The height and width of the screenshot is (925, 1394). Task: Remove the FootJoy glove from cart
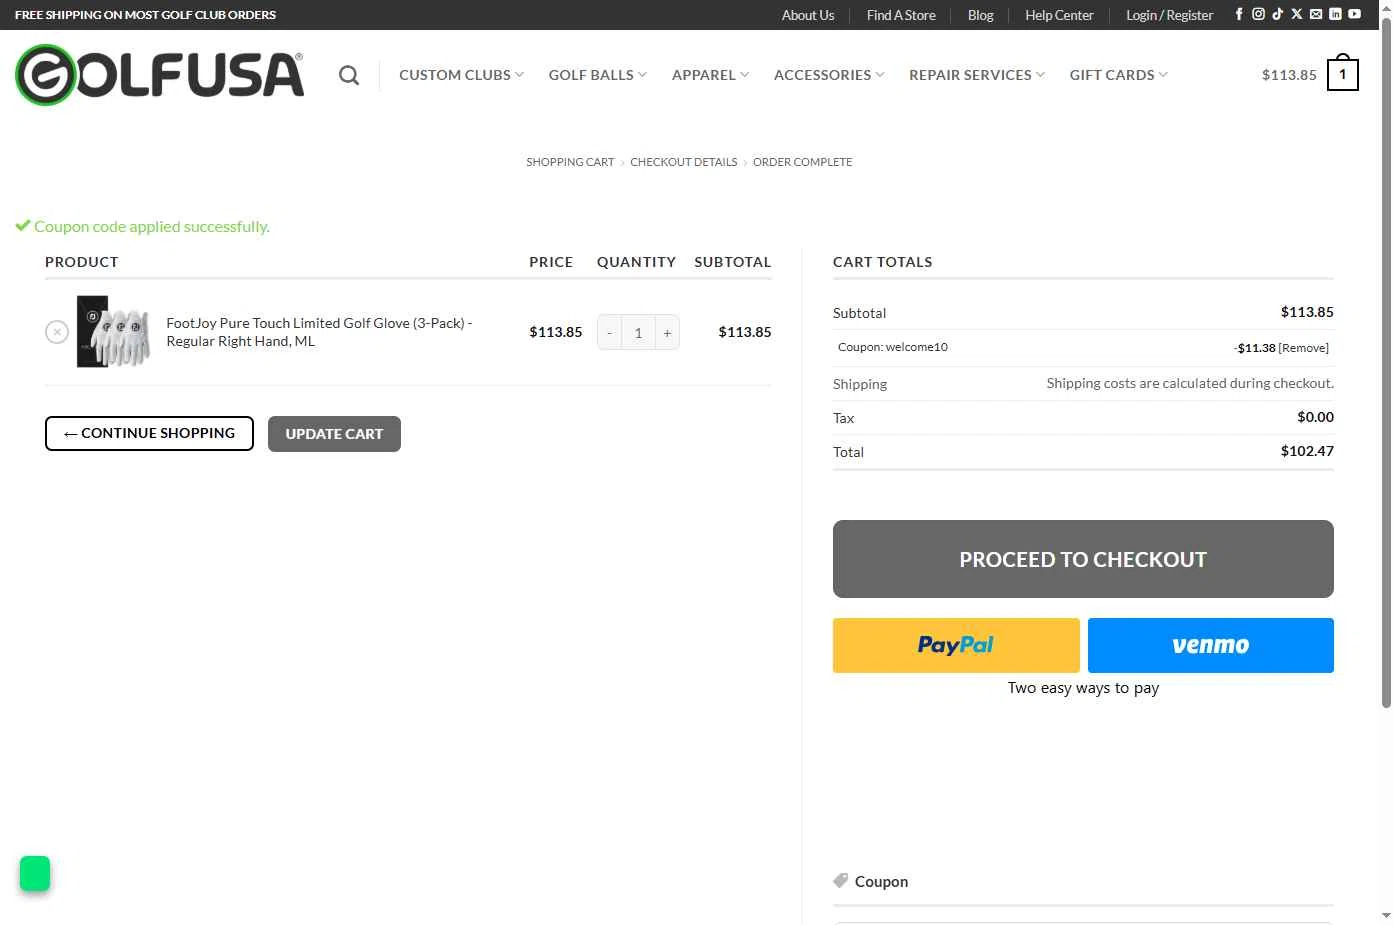pyautogui.click(x=57, y=332)
